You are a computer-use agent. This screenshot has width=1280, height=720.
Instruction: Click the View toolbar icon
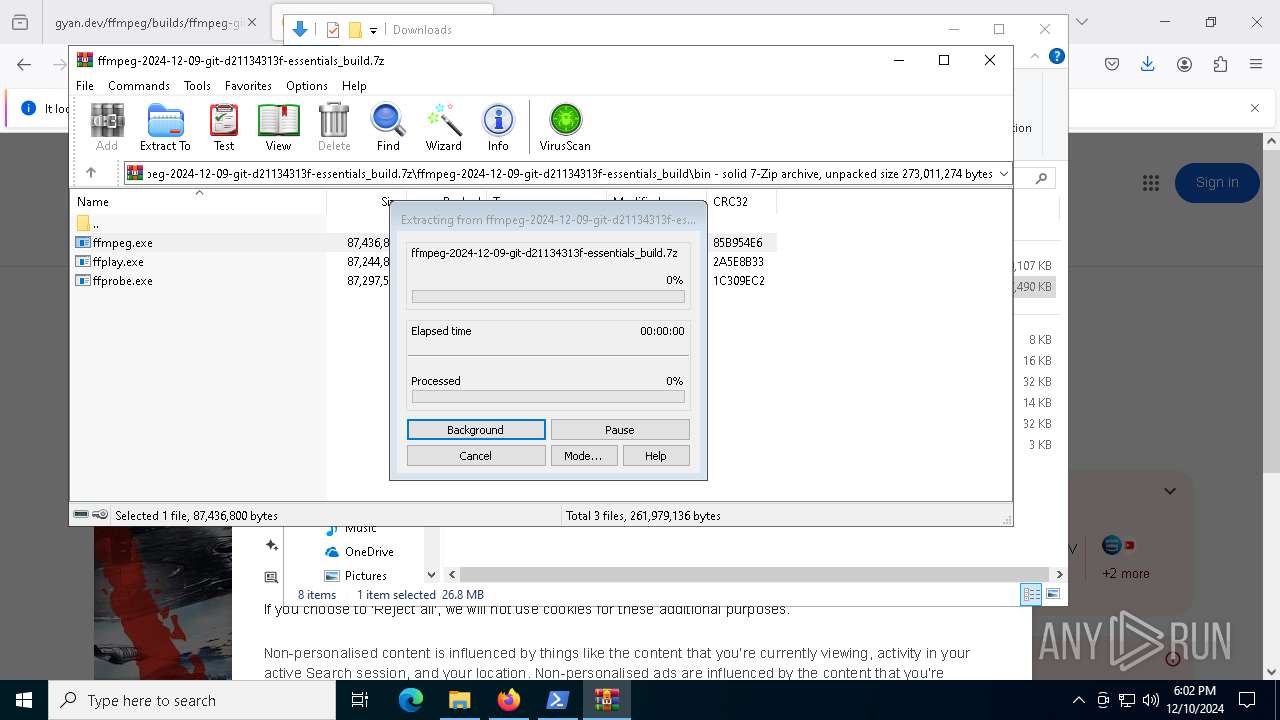click(x=278, y=127)
